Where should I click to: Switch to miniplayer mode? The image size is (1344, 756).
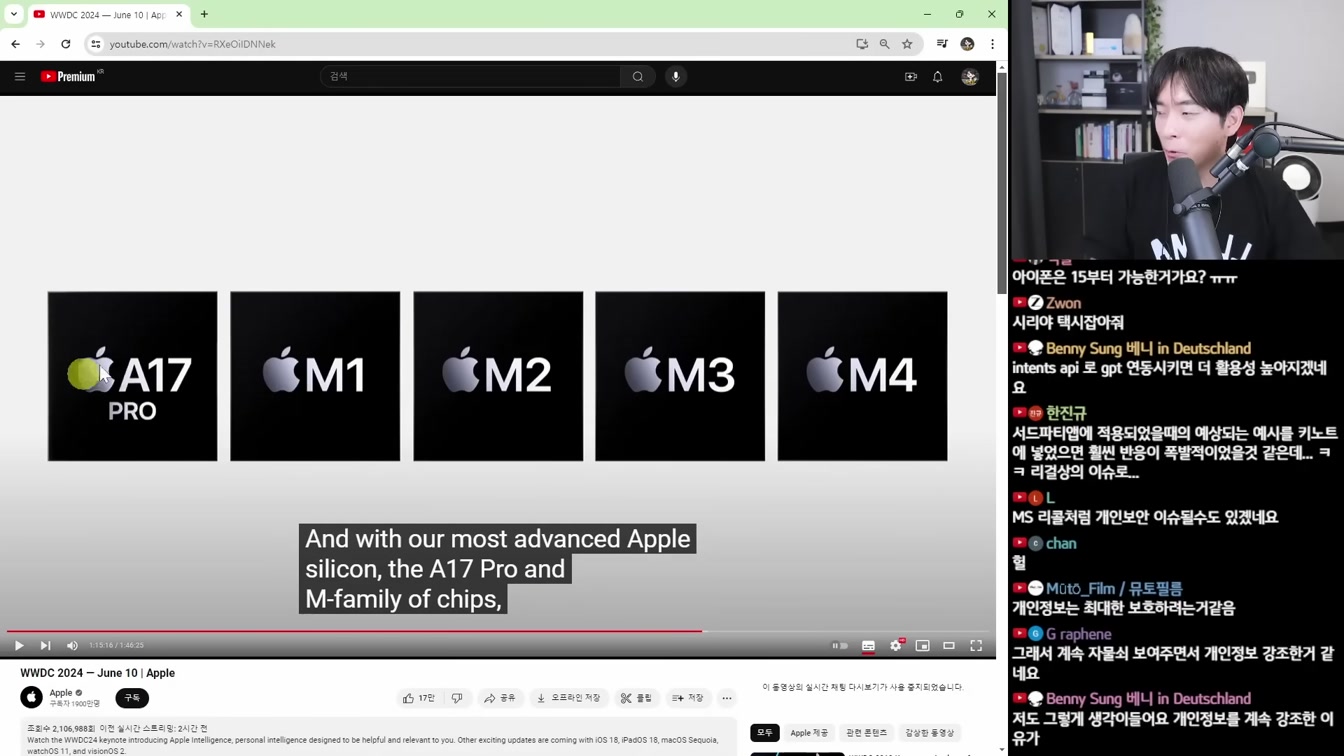tap(922, 646)
